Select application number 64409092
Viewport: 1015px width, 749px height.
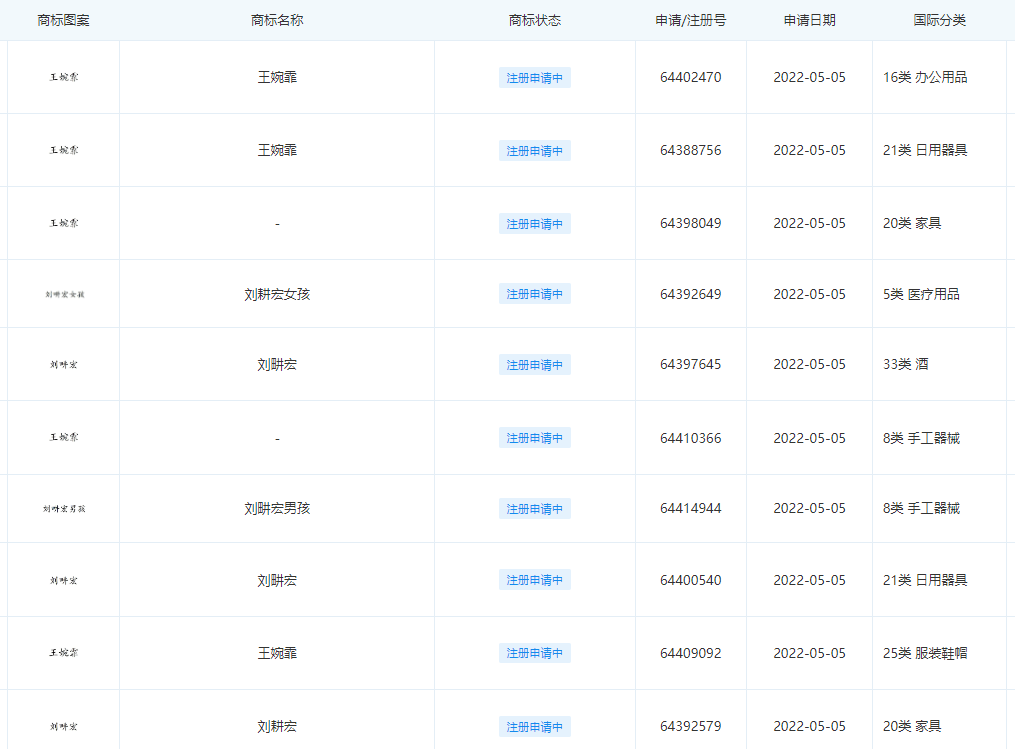click(691, 653)
